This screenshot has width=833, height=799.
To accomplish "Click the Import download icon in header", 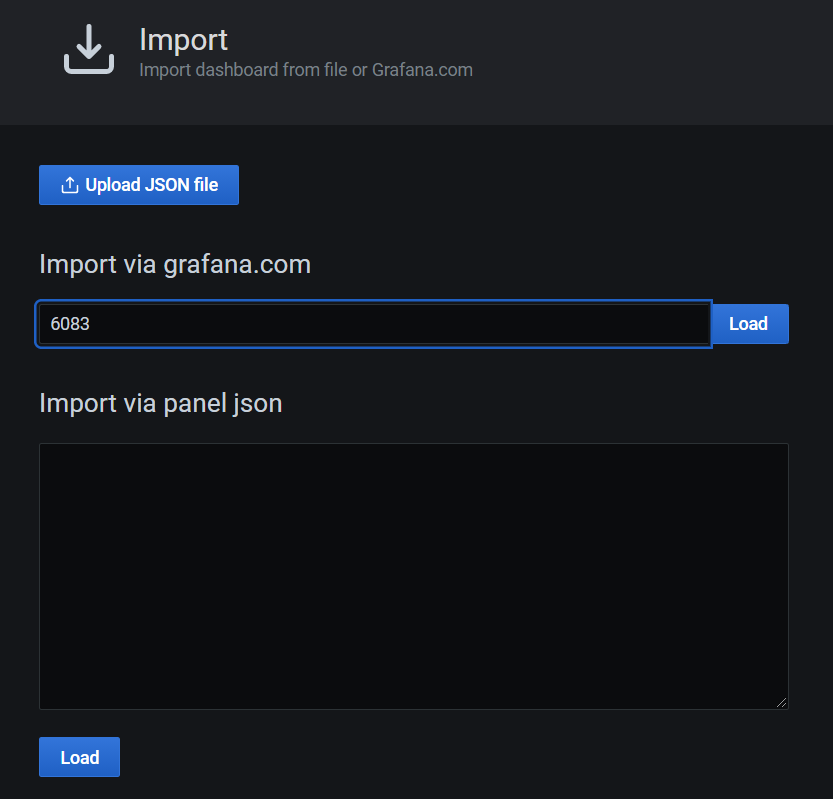I will (89, 49).
